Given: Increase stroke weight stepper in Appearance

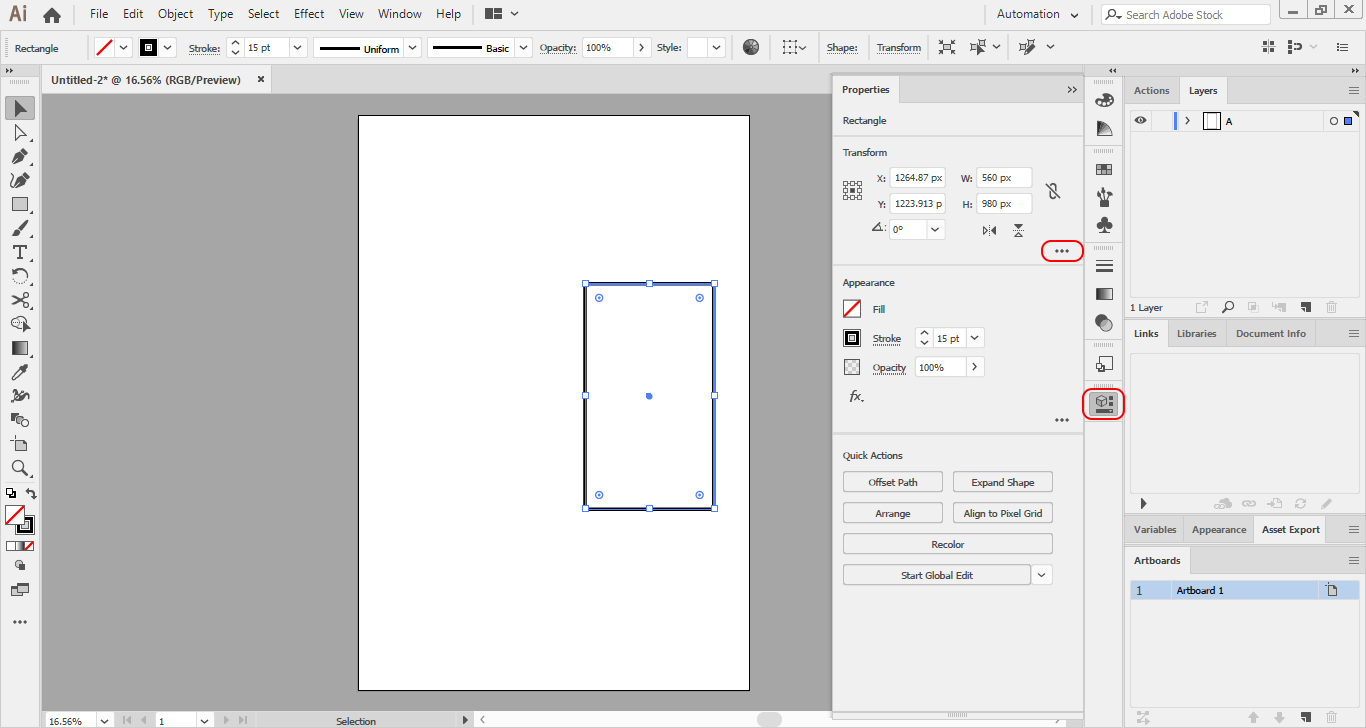Looking at the screenshot, I should click(924, 333).
